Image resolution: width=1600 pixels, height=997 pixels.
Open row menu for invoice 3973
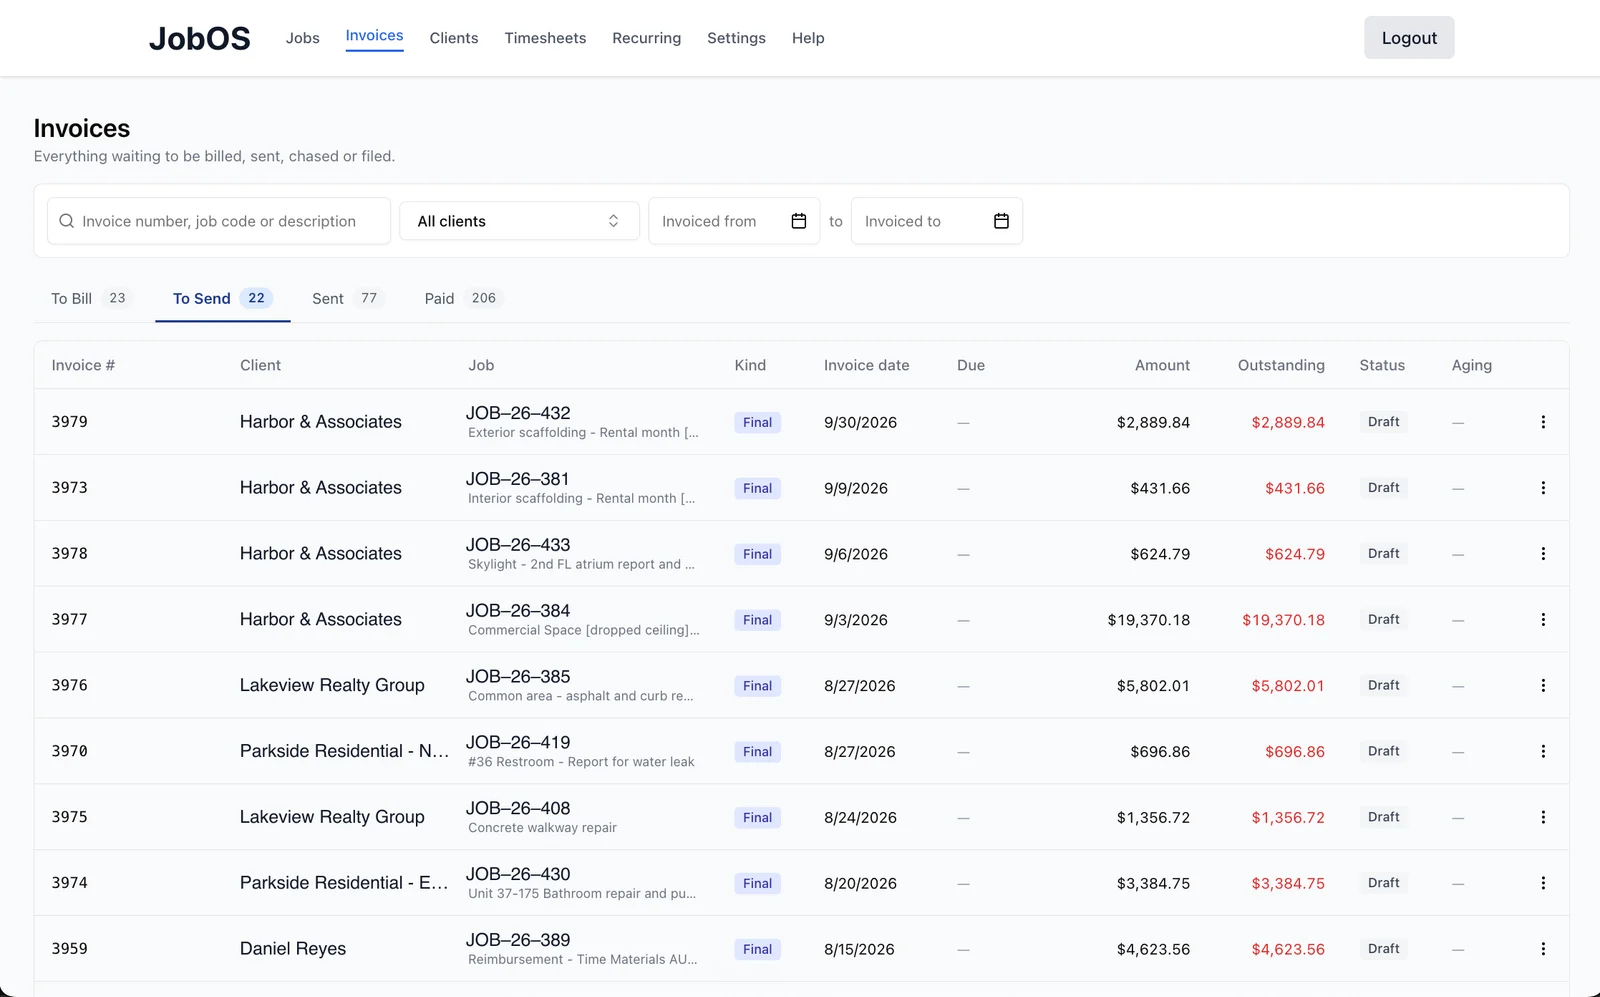coord(1543,488)
